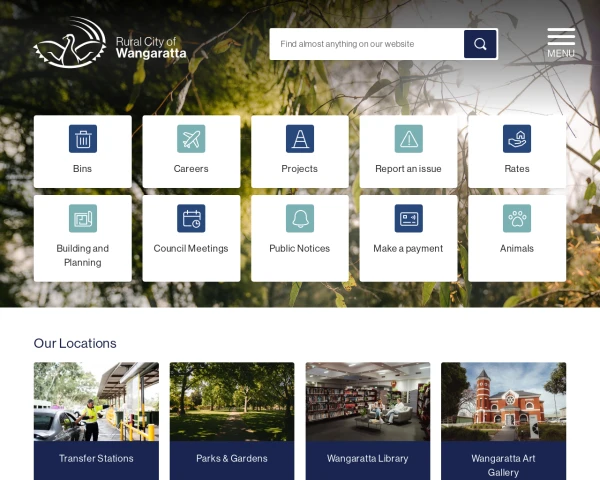Open the Wangaratta Library photo thumbnail

[368, 402]
